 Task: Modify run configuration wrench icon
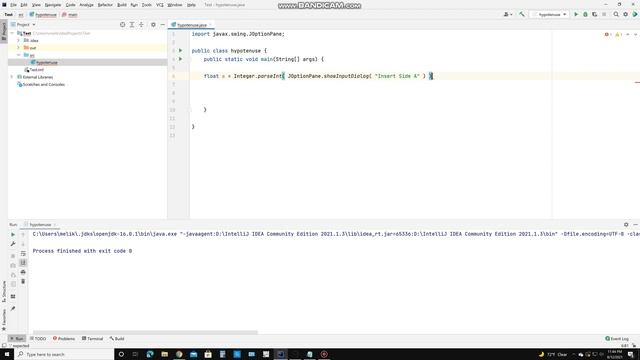(13, 244)
